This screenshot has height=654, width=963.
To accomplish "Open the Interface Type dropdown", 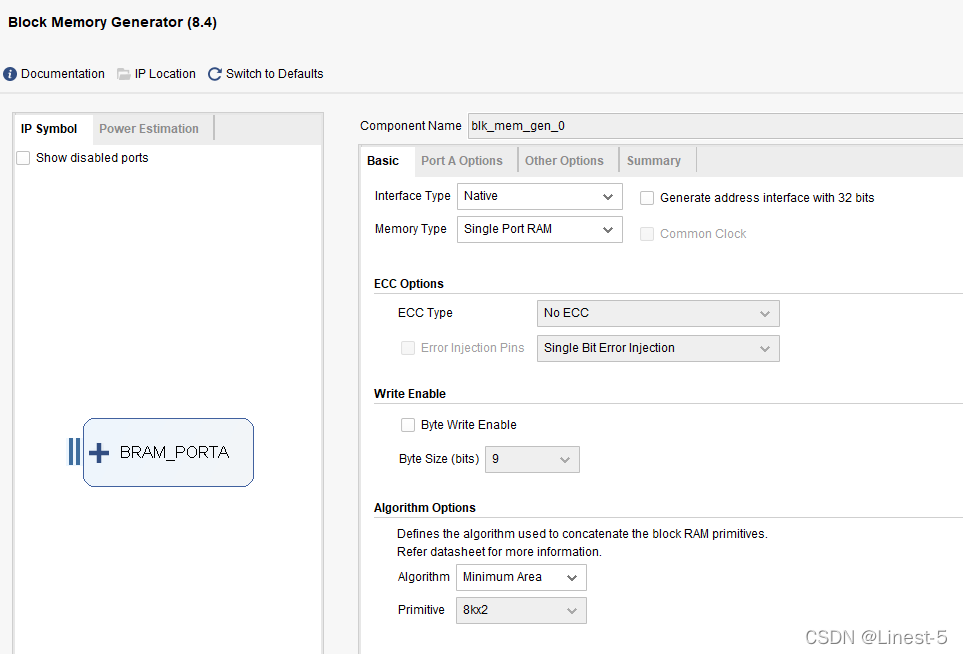I will (540, 197).
